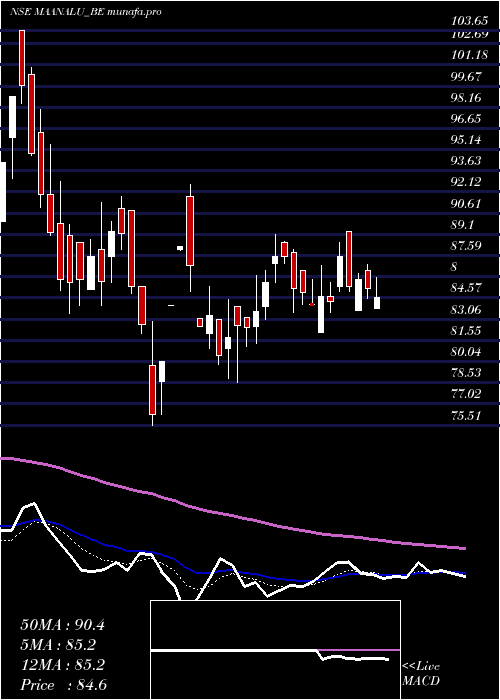Click the 75.51 price level label
This screenshot has width=500, height=700.
point(466,416)
